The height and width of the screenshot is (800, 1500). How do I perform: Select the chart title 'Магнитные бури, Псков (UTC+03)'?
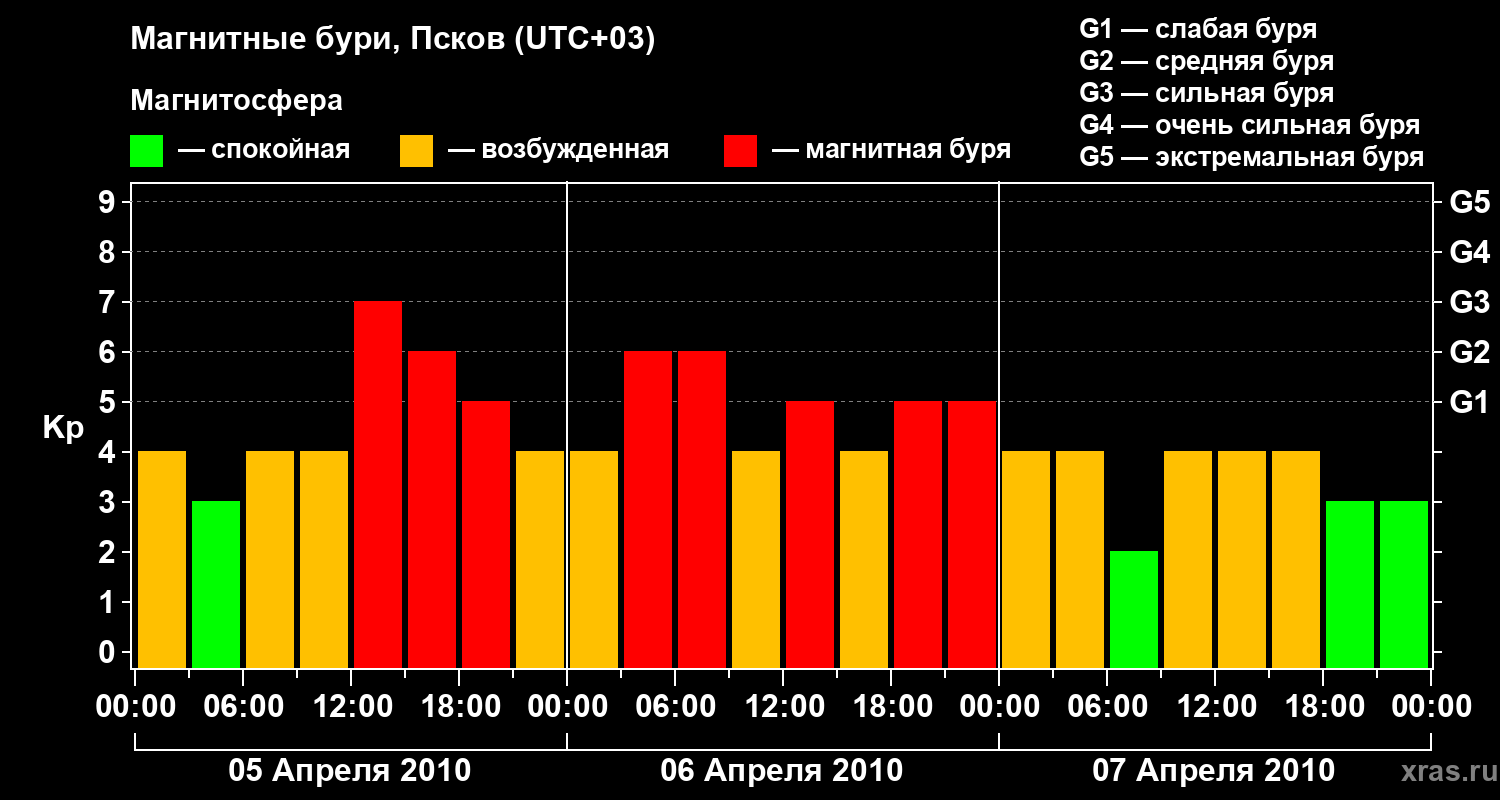tap(393, 40)
